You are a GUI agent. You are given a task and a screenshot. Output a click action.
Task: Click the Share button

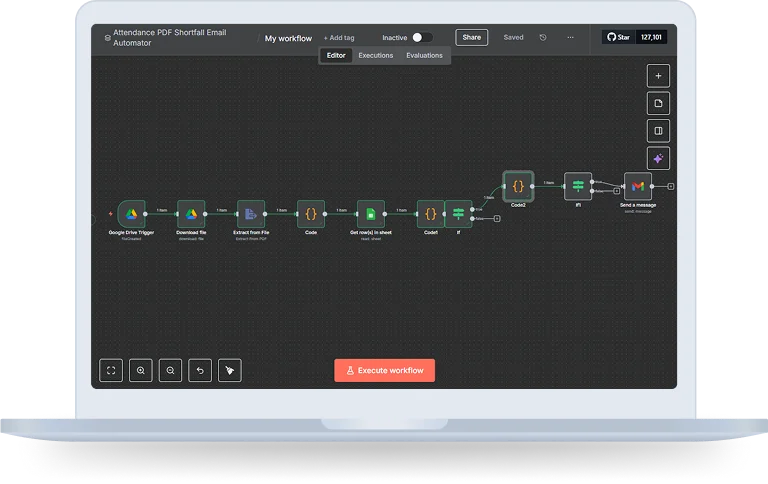point(471,38)
